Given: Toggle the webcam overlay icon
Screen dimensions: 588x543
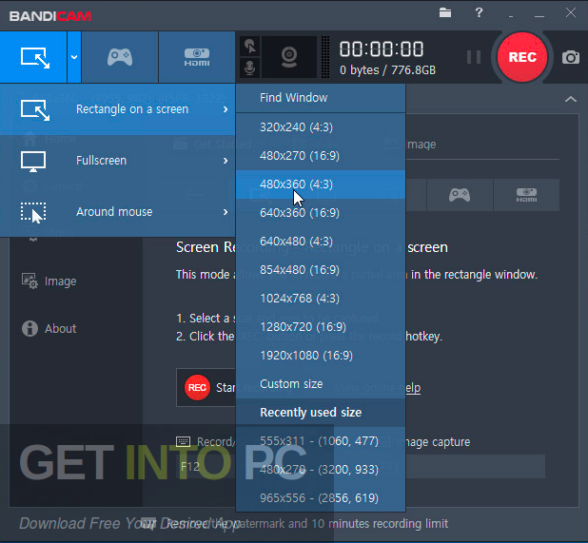Looking at the screenshot, I should tap(289, 57).
